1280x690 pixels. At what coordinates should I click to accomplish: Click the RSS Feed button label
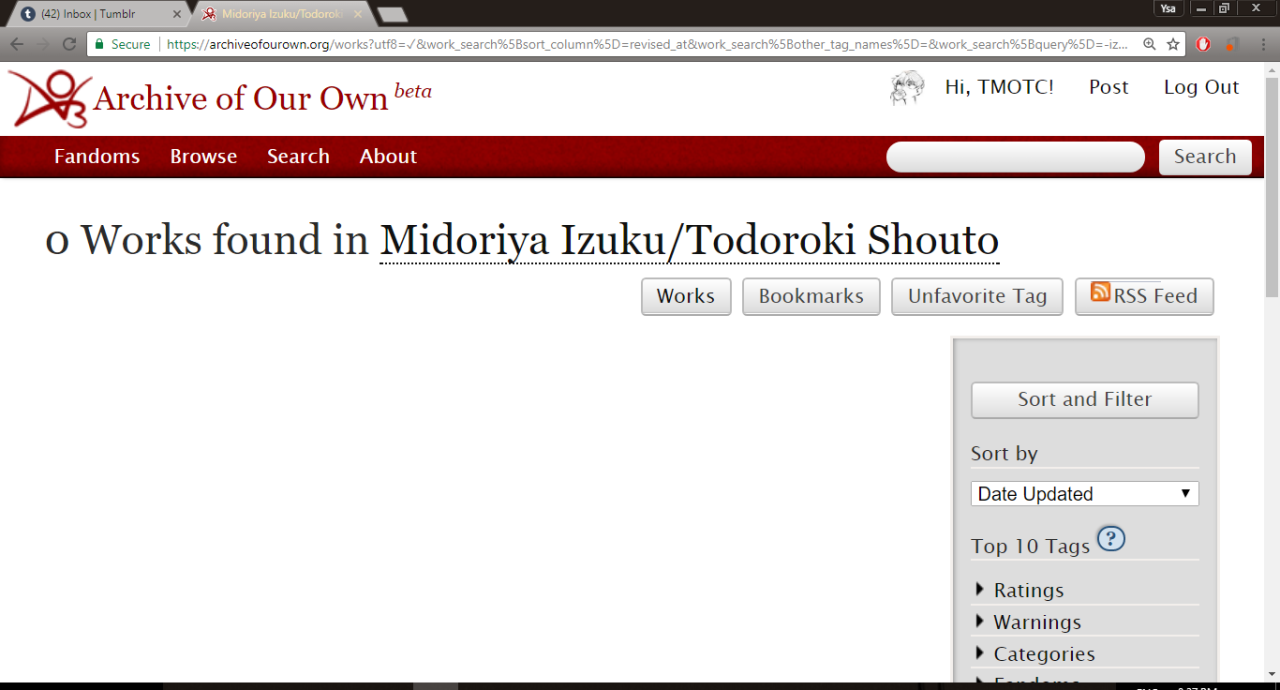point(1155,296)
